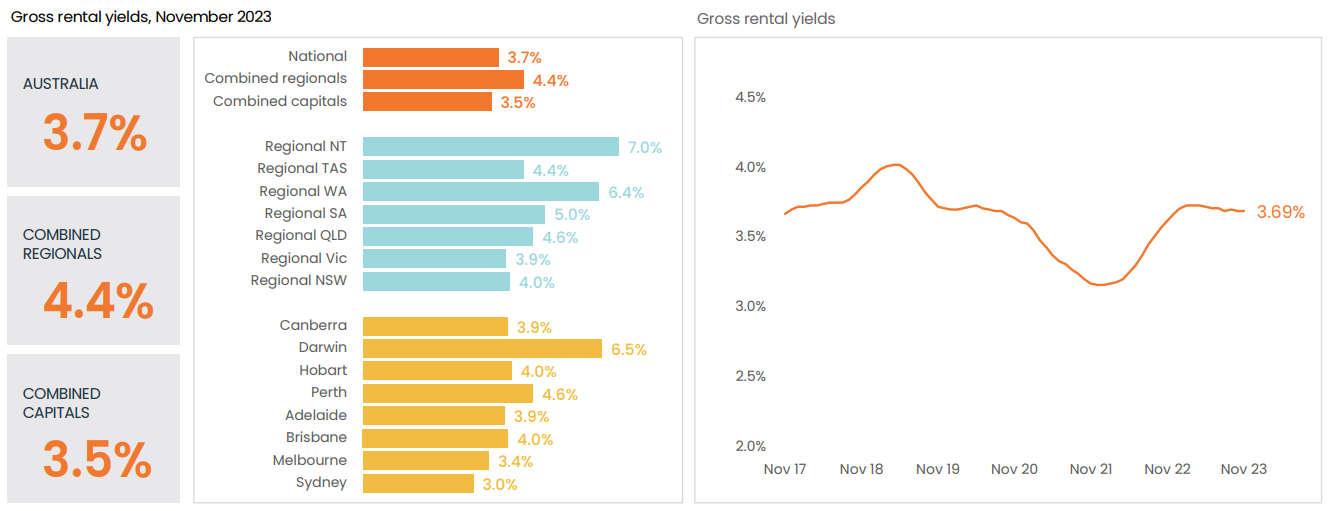This screenshot has width=1328, height=511.
Task: Select the Regional NT bar
Action: coord(490,147)
